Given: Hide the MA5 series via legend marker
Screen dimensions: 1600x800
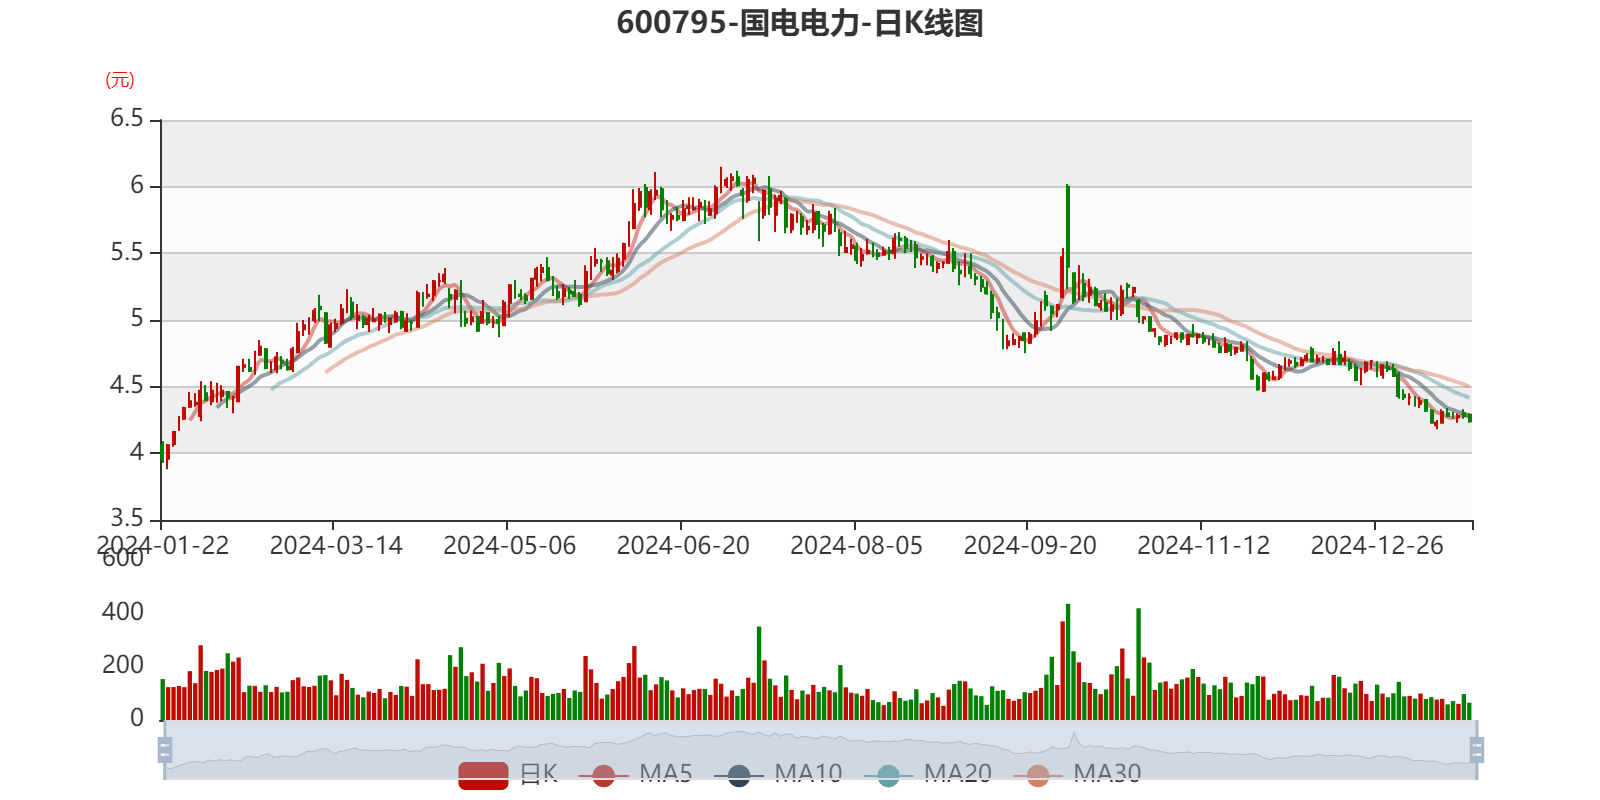Looking at the screenshot, I should (604, 775).
